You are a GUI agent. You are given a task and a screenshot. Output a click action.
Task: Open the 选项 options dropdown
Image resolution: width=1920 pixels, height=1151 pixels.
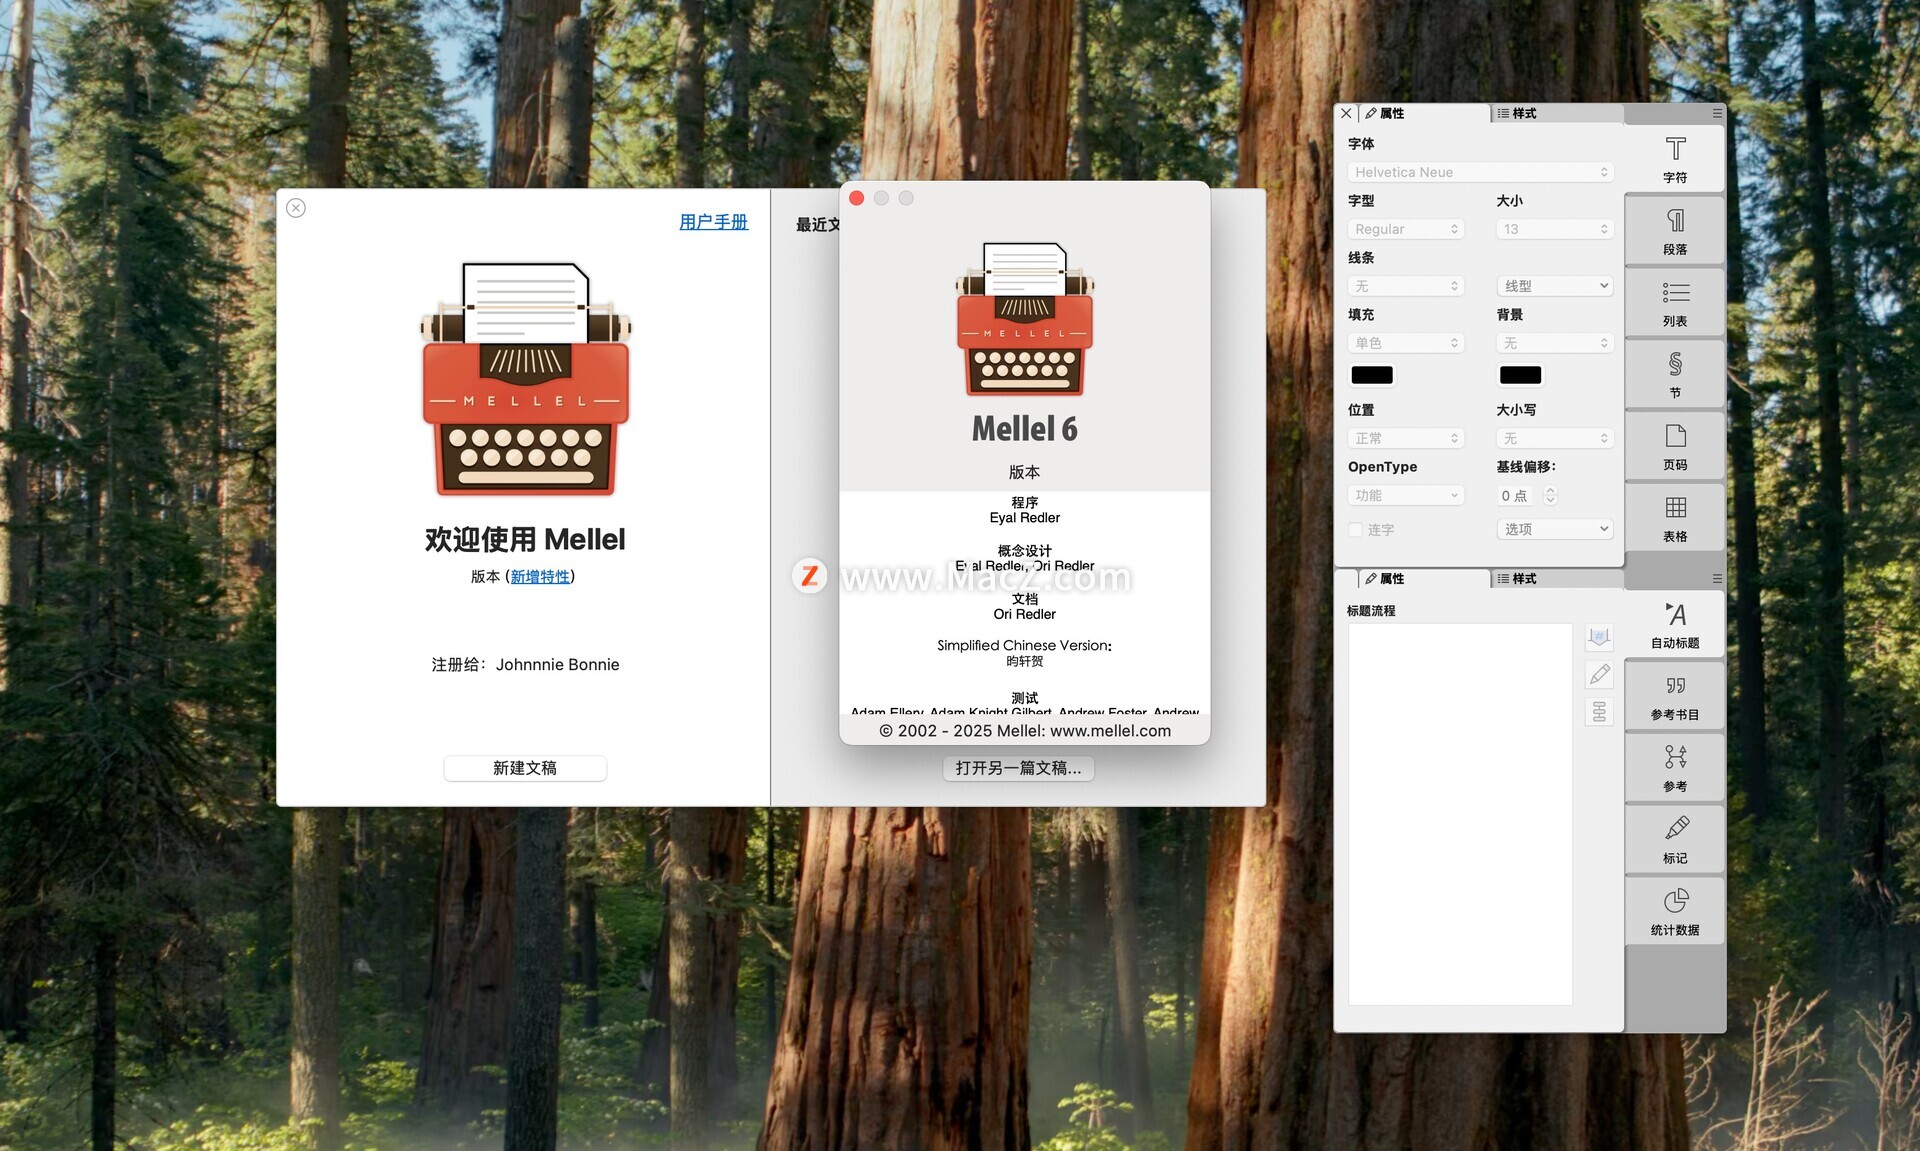[x=1555, y=529]
